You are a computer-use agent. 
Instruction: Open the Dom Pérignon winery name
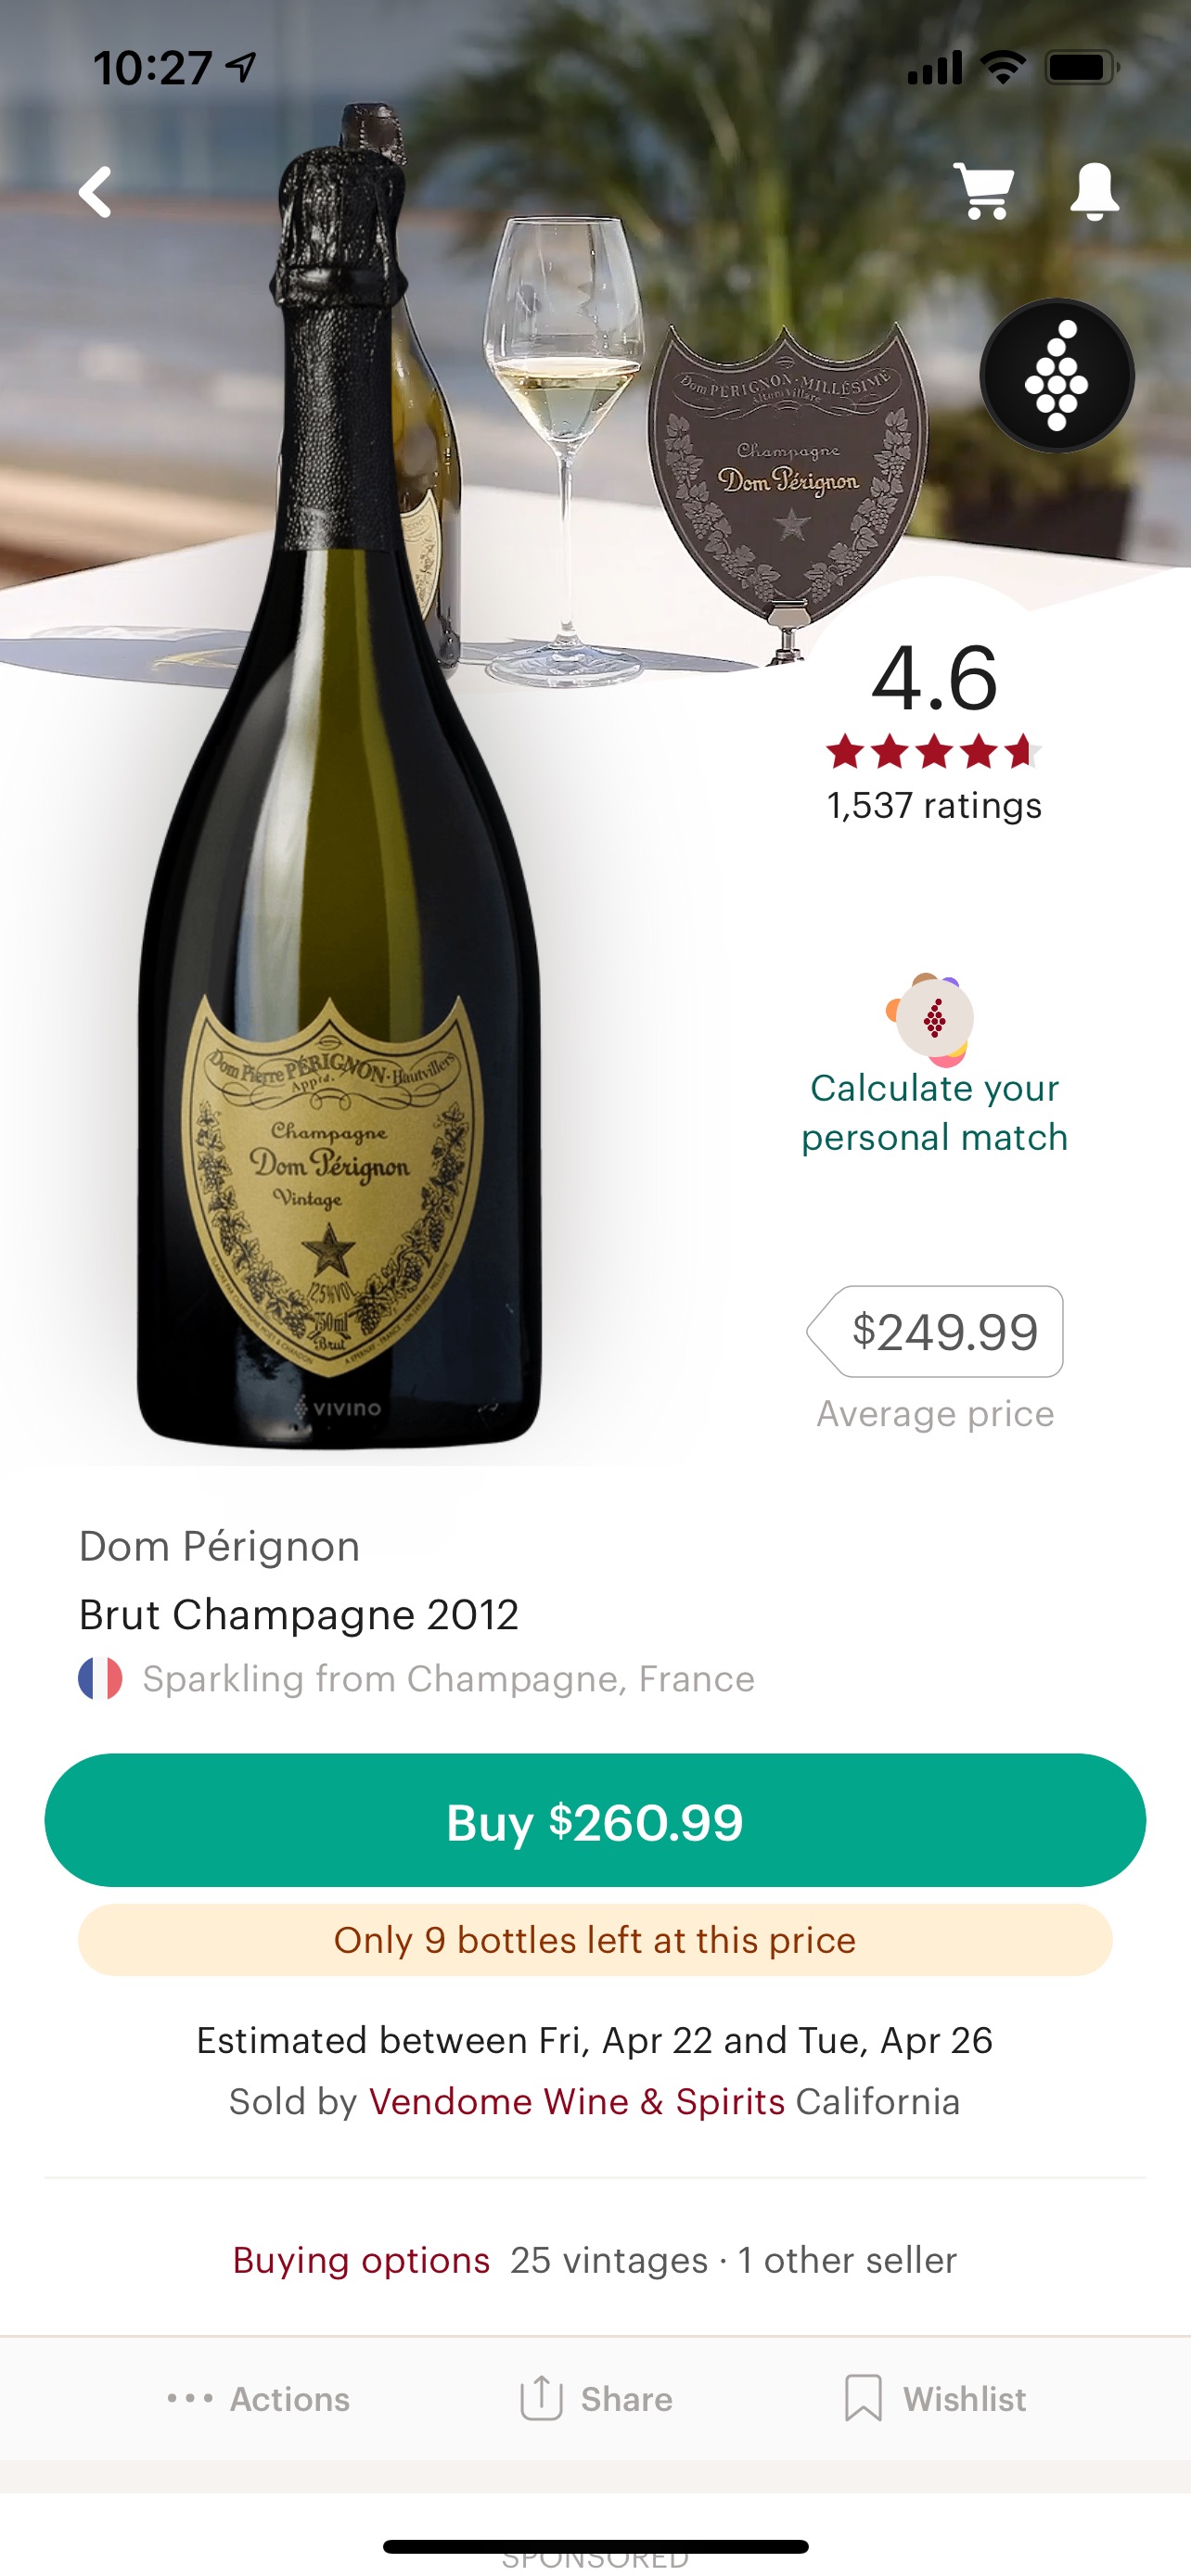point(219,1546)
